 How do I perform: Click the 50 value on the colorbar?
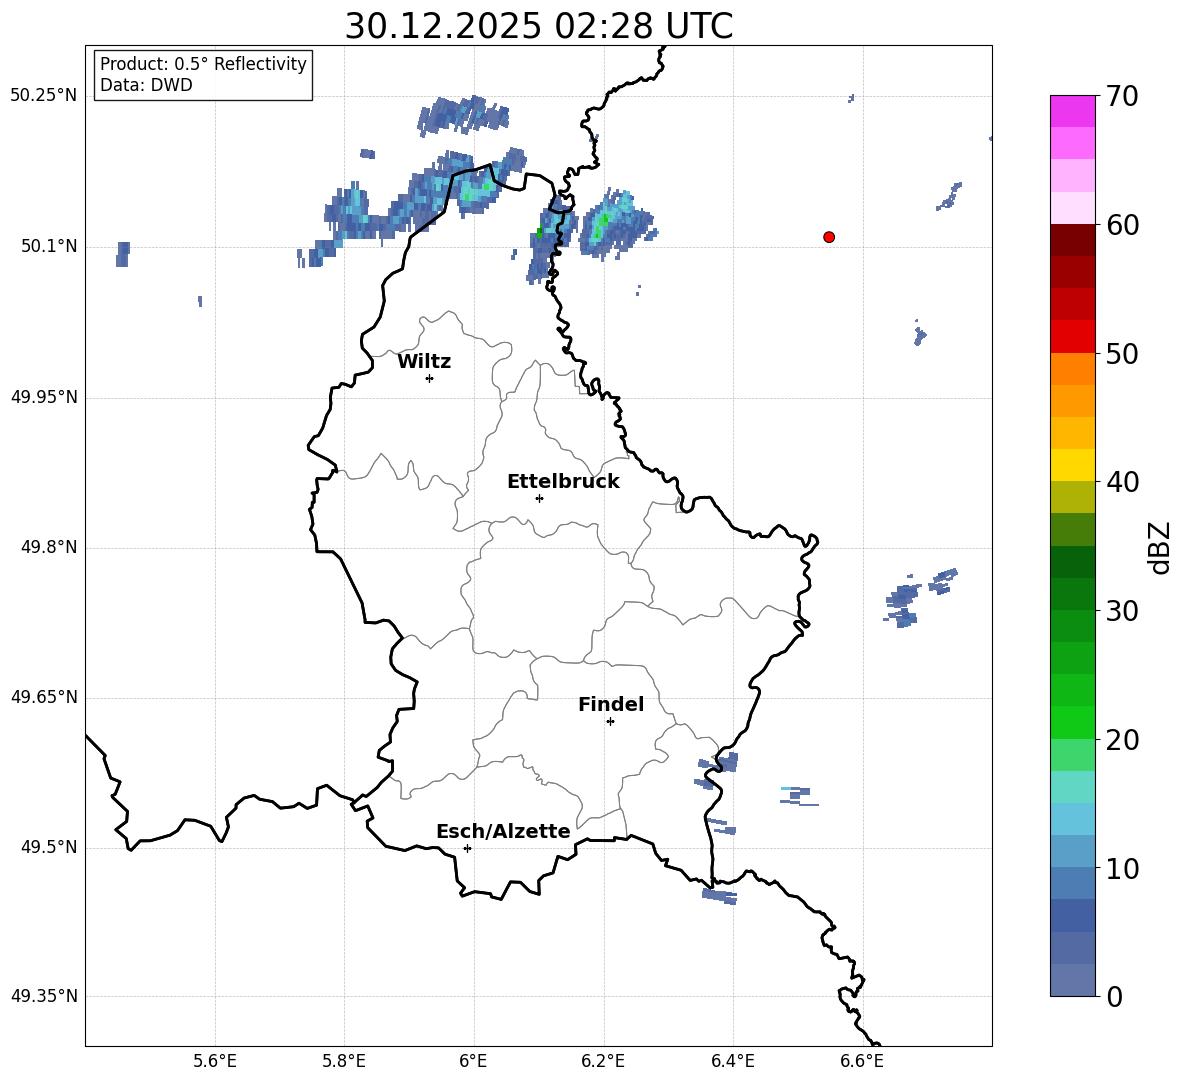tap(1122, 353)
